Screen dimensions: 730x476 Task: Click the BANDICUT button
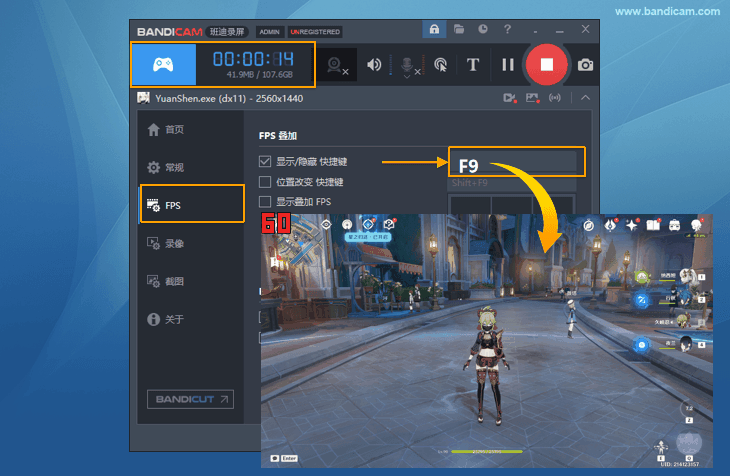[189, 400]
